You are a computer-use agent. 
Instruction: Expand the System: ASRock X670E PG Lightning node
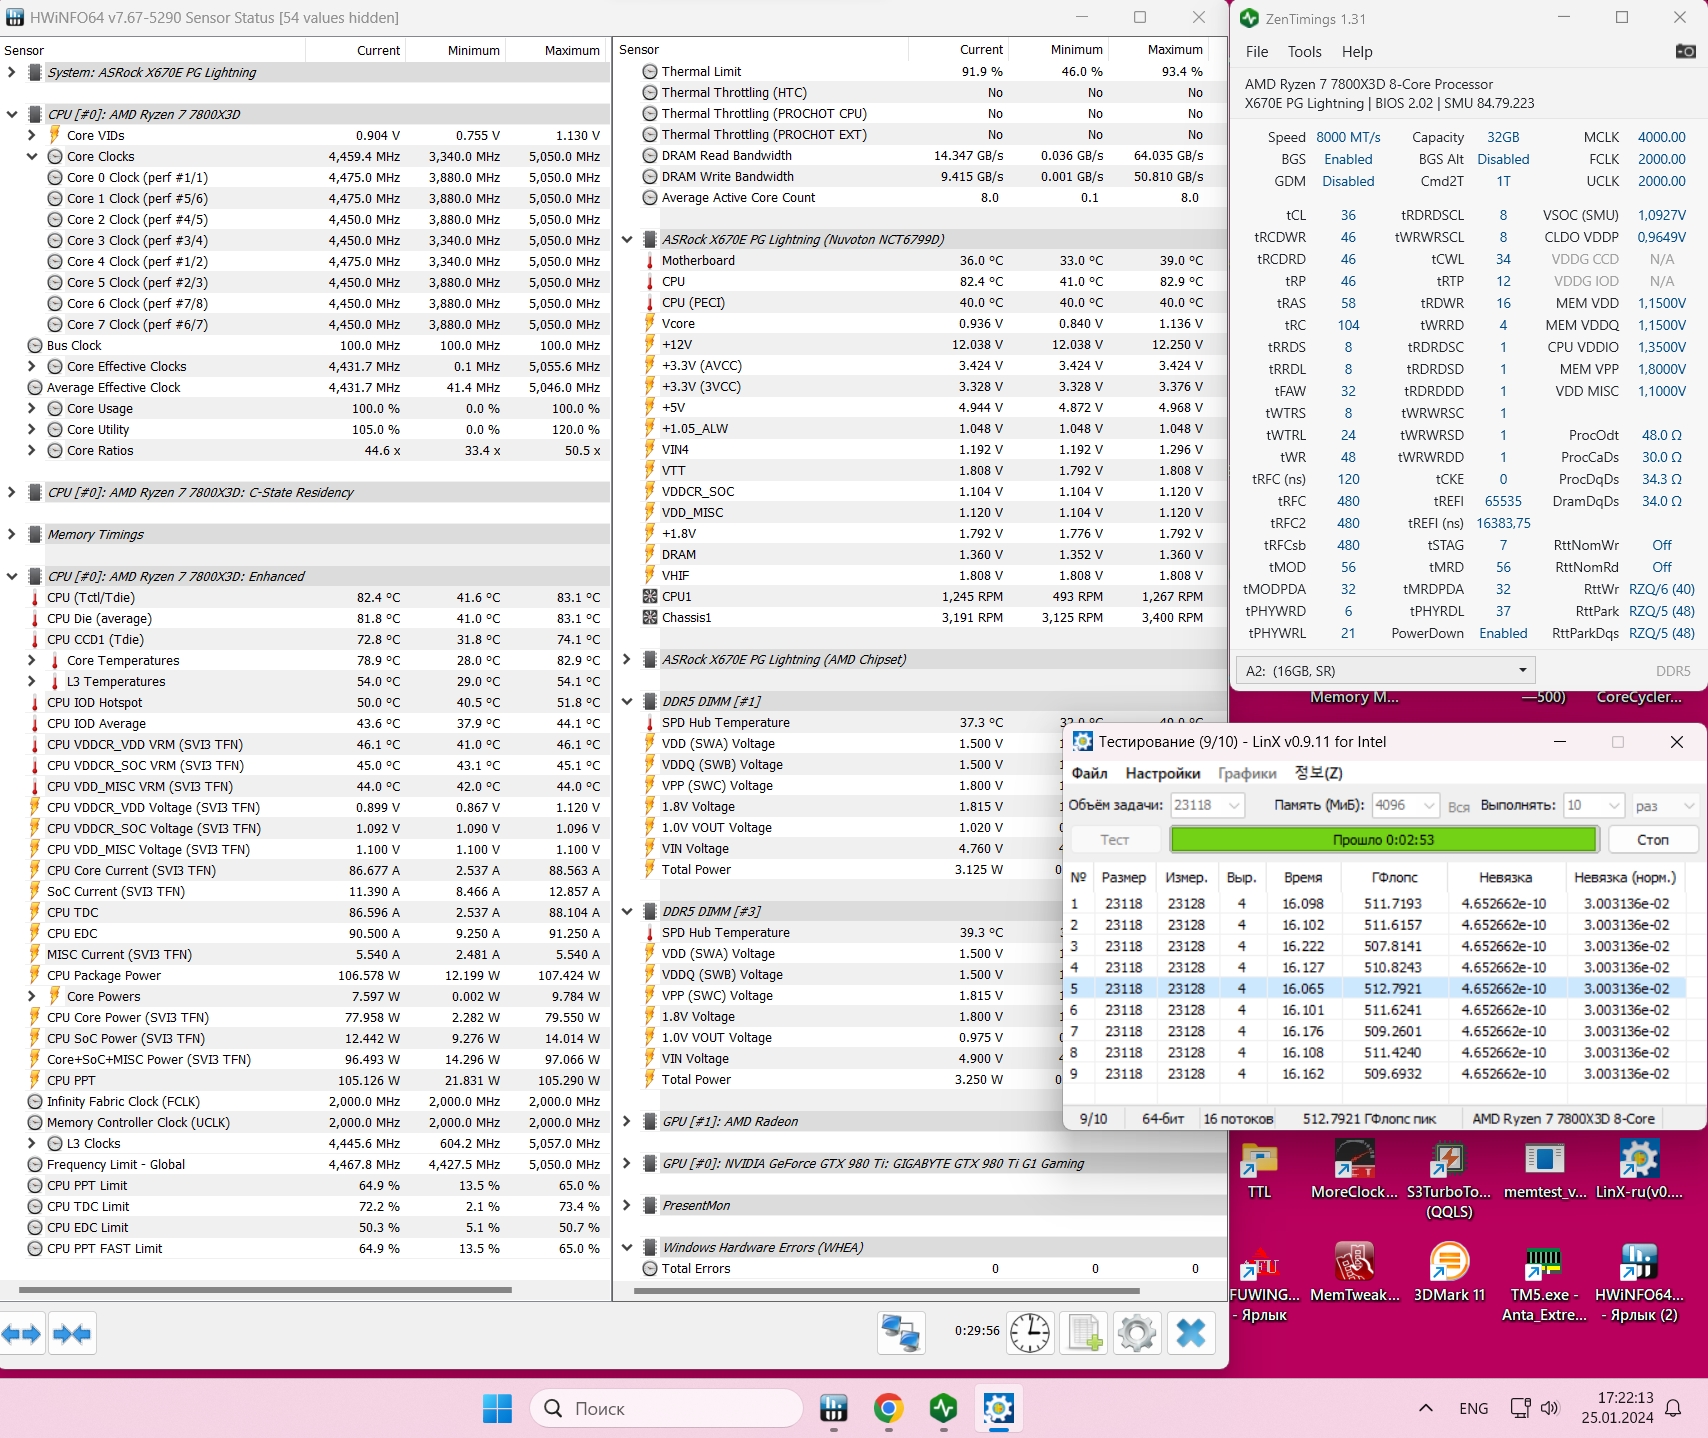click(x=11, y=72)
